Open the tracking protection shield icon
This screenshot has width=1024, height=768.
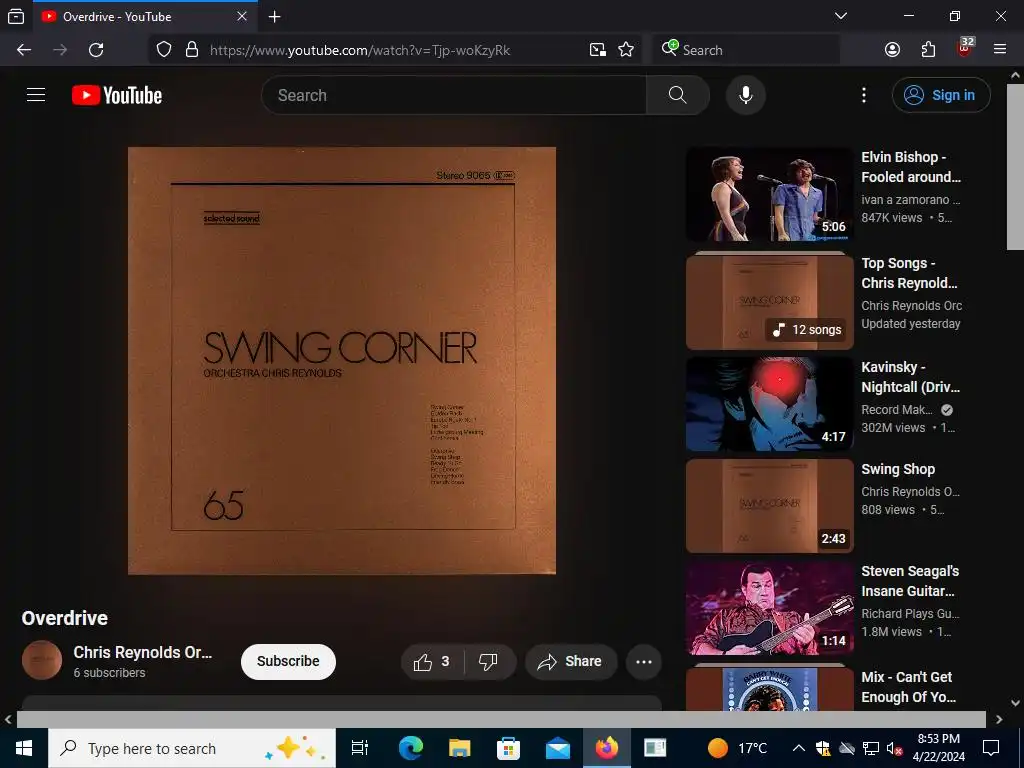coord(164,50)
